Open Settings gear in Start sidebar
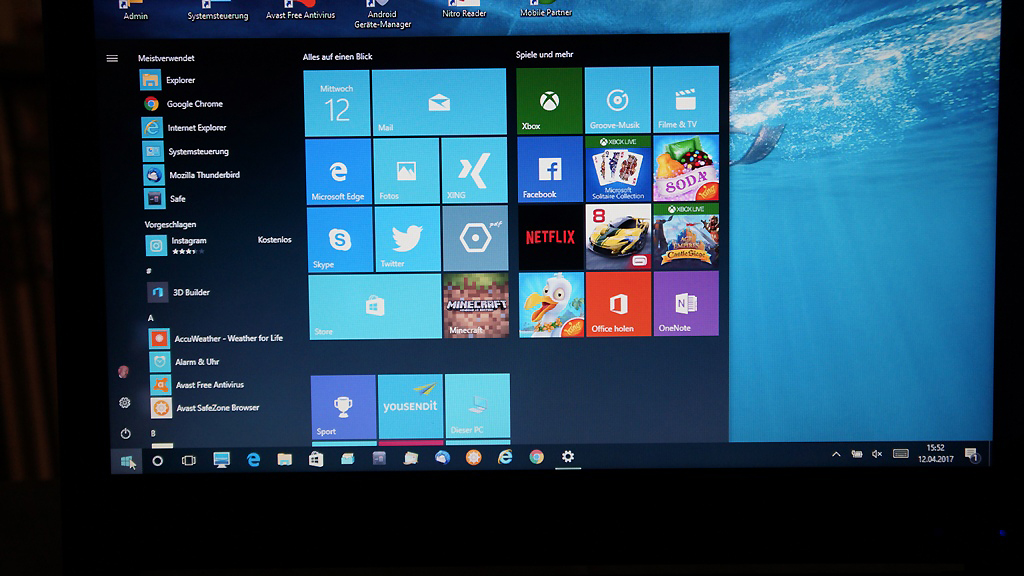The width and height of the screenshot is (1024, 576). pos(125,403)
